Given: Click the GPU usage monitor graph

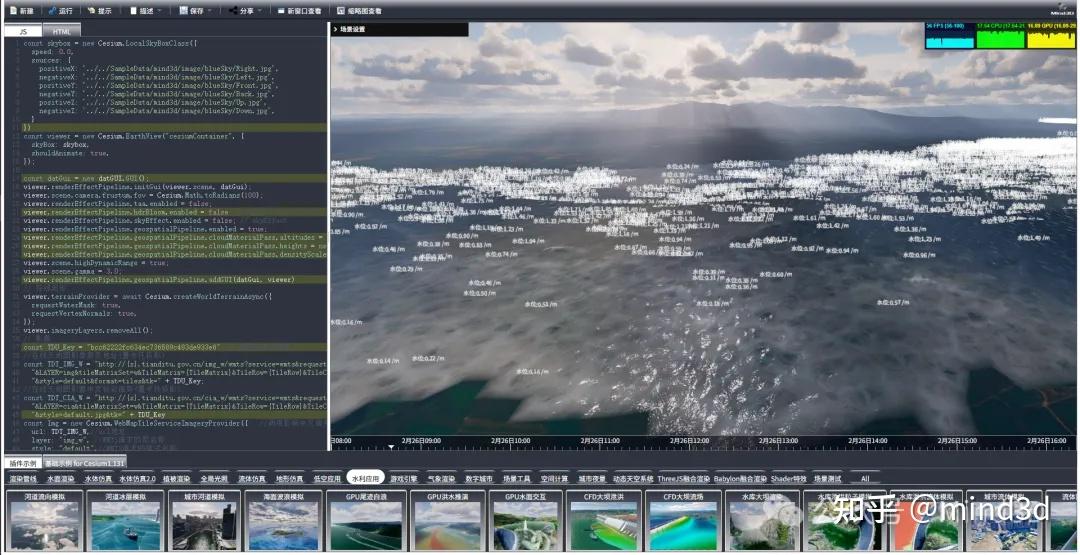Looking at the screenshot, I should (1051, 36).
